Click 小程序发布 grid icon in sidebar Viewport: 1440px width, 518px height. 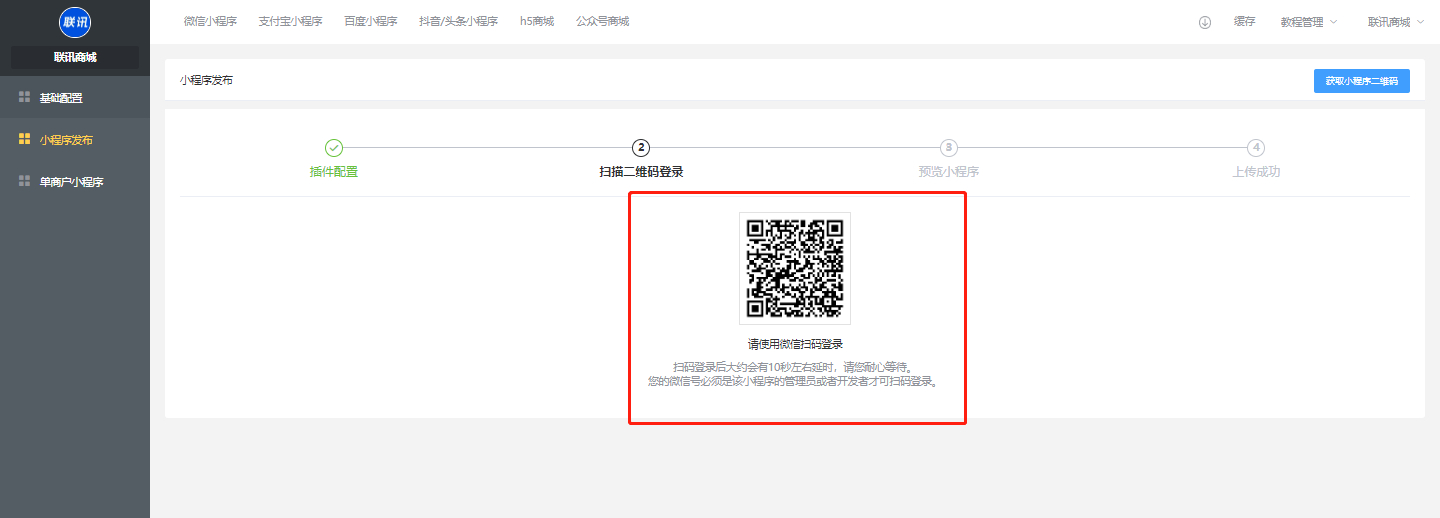(x=25, y=139)
